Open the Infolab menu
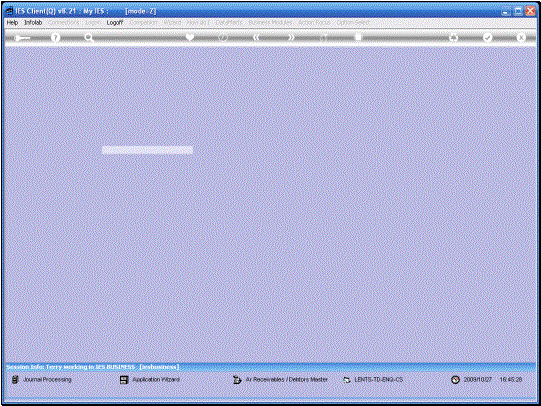 pyautogui.click(x=33, y=22)
